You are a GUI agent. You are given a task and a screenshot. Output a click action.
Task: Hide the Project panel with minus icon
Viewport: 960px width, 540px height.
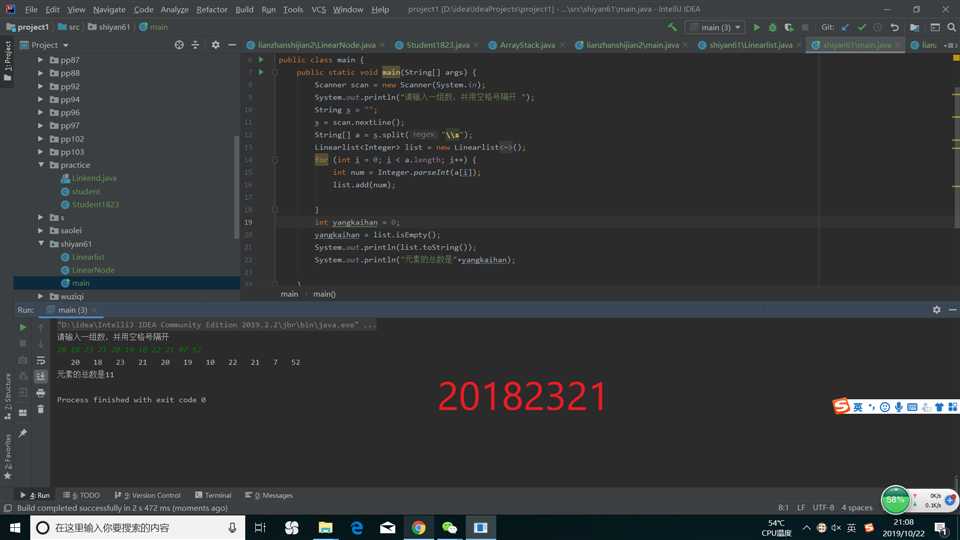[232, 45]
